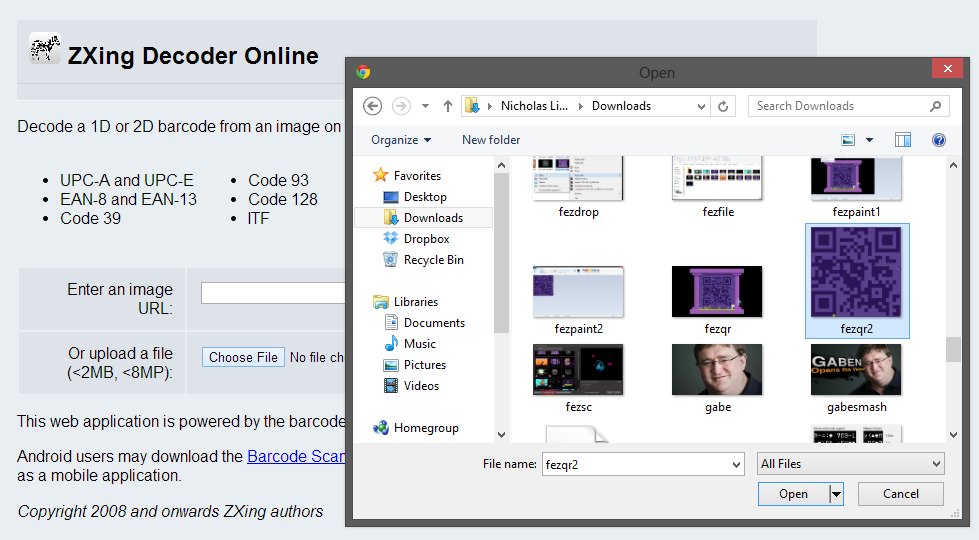Toggle the preview pane
The height and width of the screenshot is (540, 979).
pos(903,140)
